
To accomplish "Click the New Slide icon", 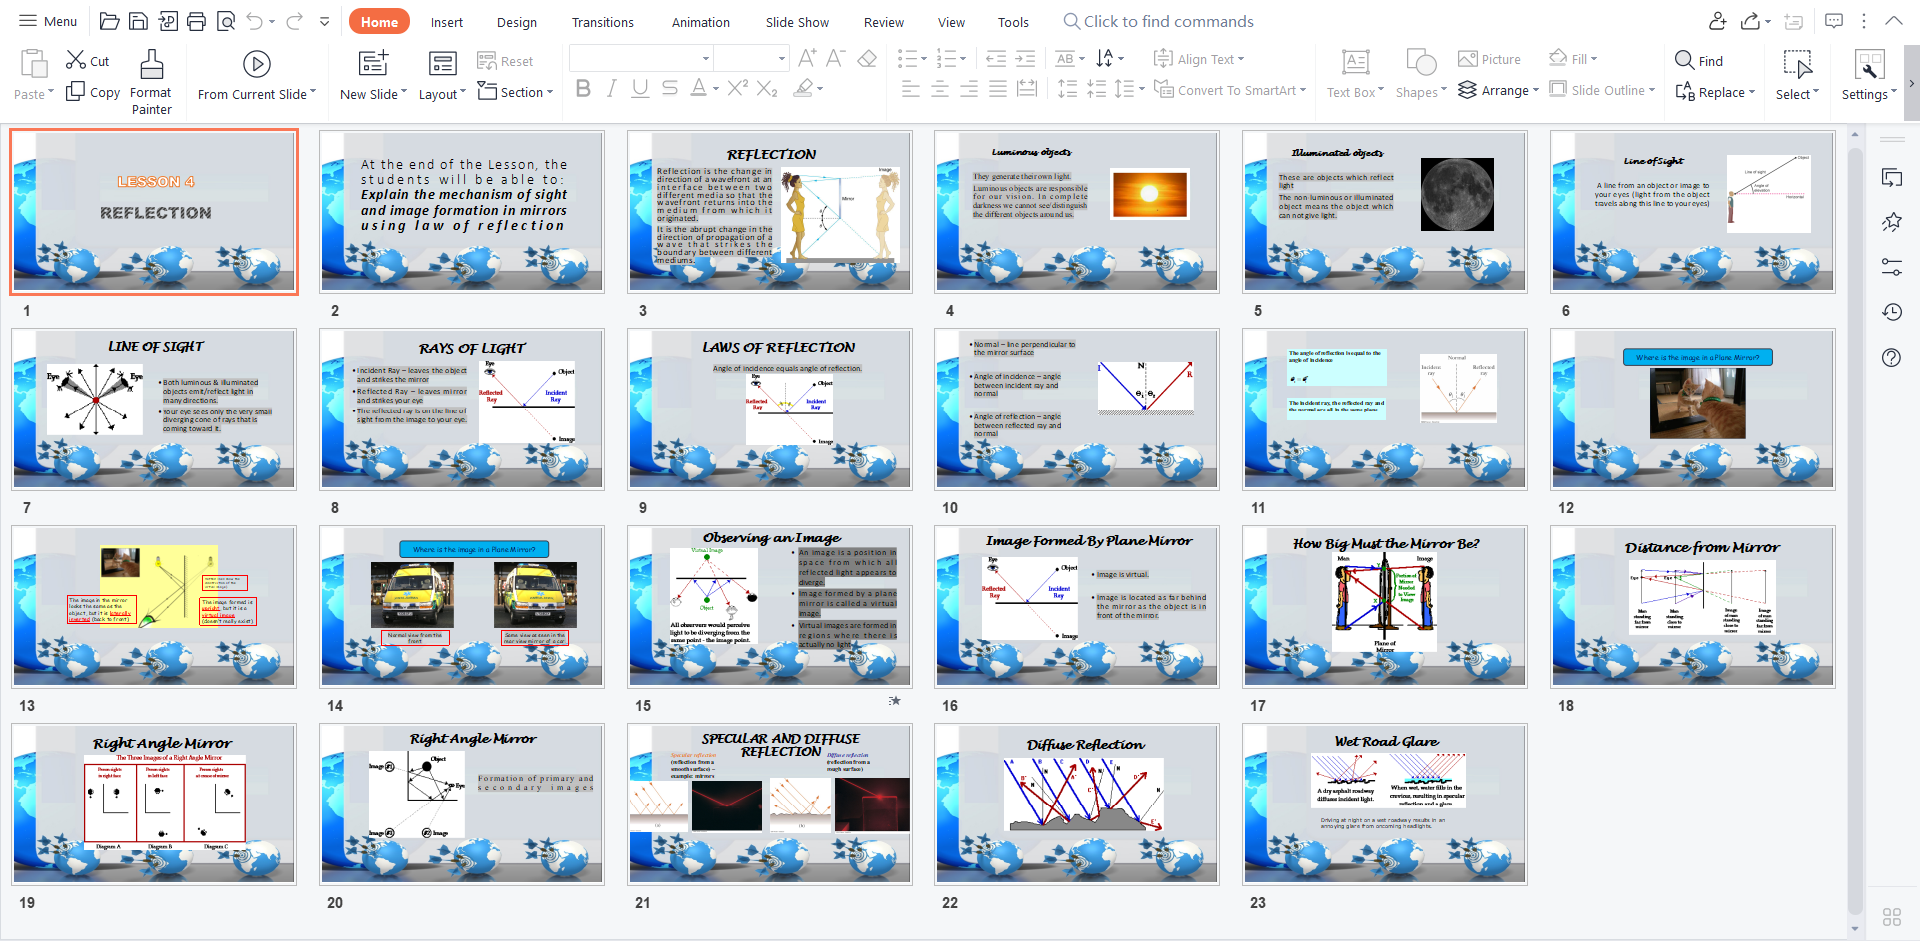I will (373, 64).
